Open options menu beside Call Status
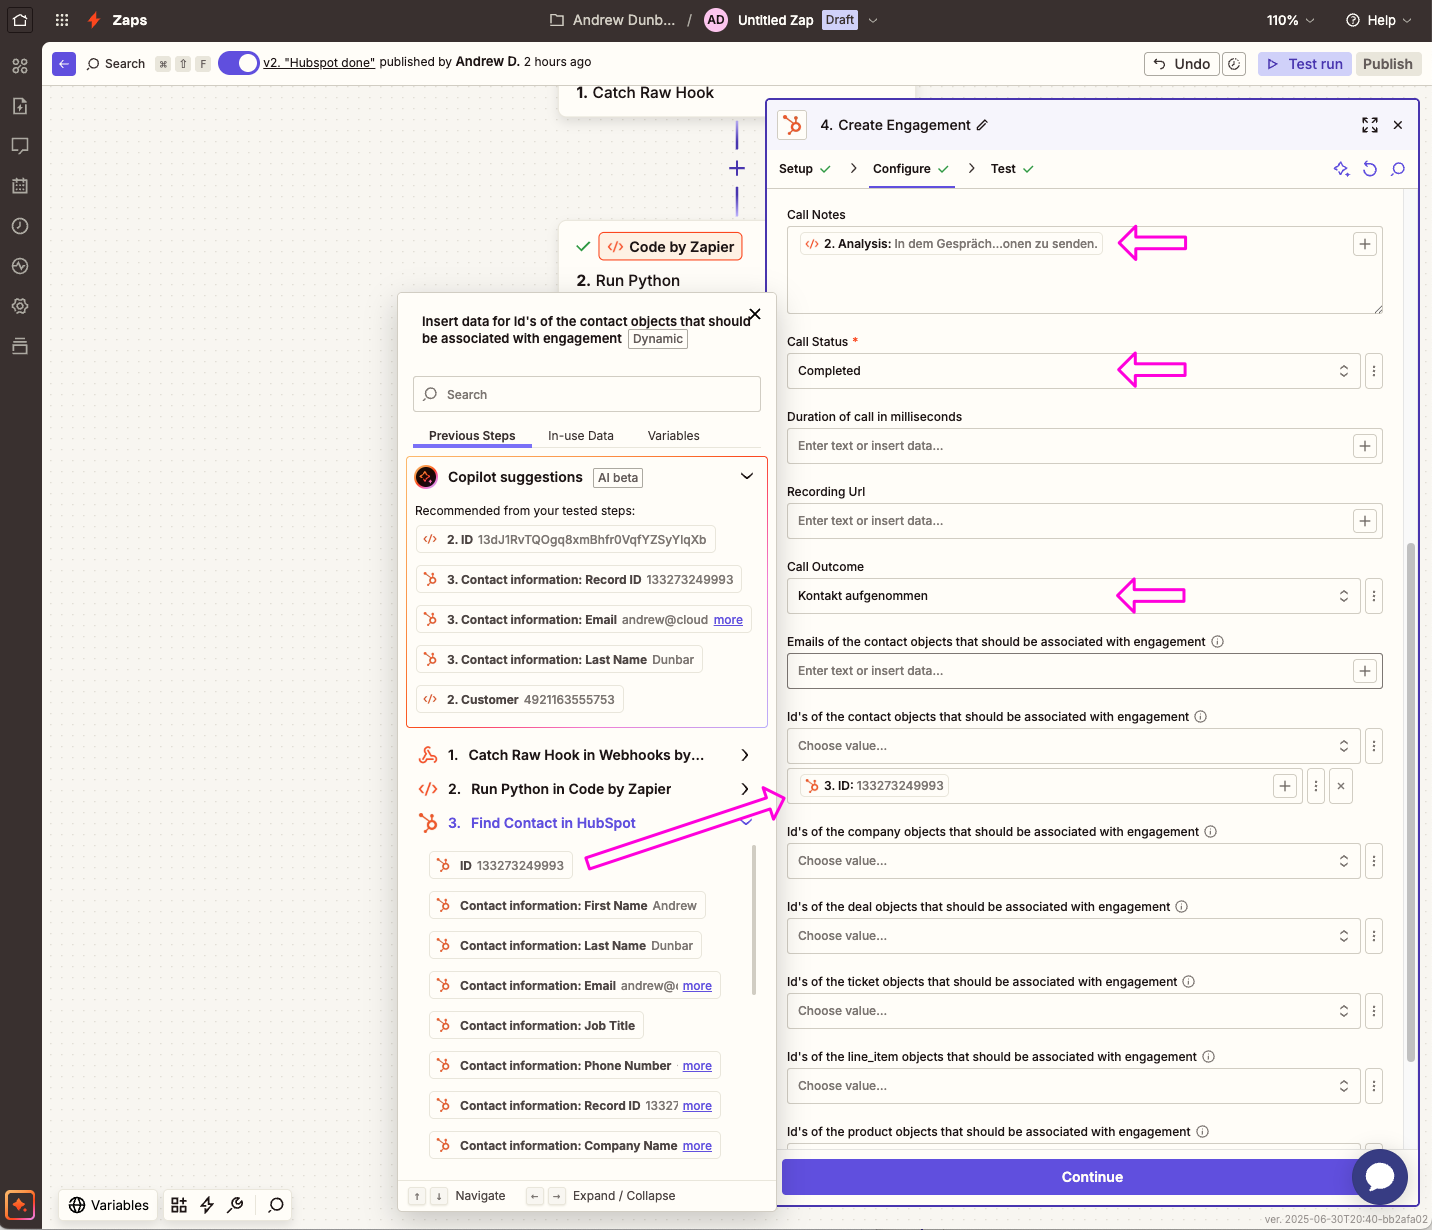The image size is (1432, 1230). 1374,371
